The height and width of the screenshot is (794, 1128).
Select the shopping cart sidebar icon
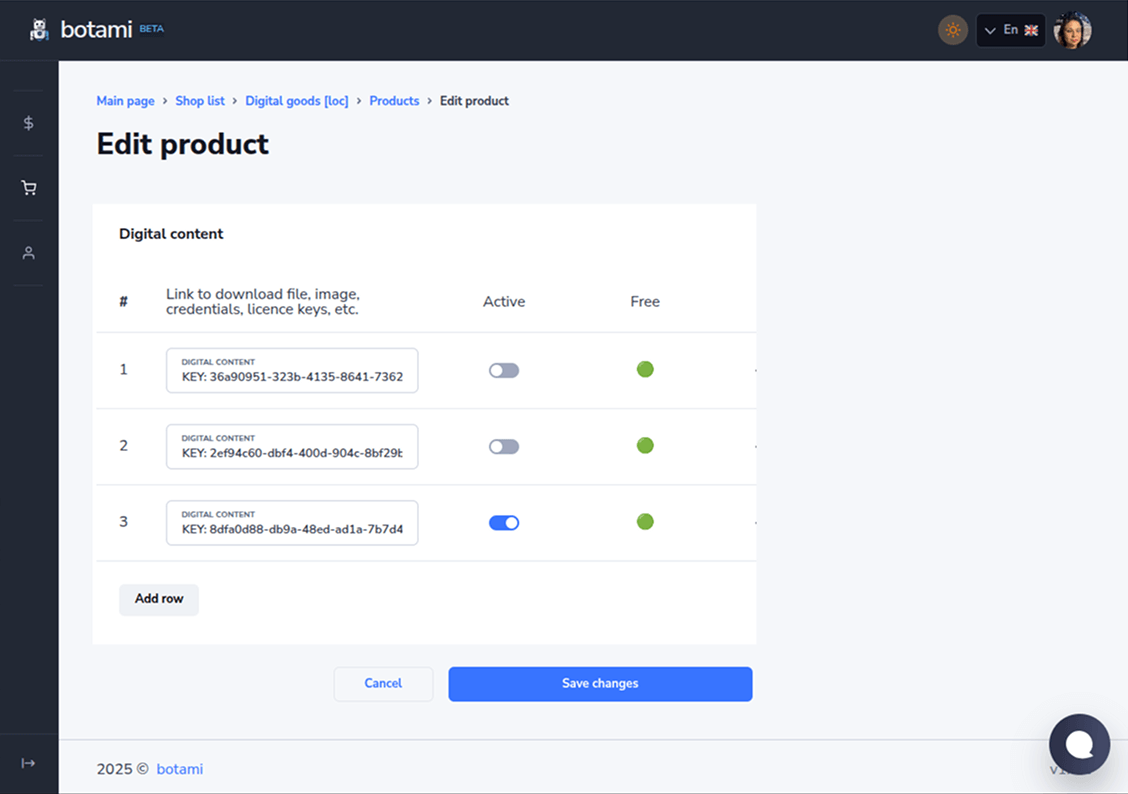tap(28, 187)
